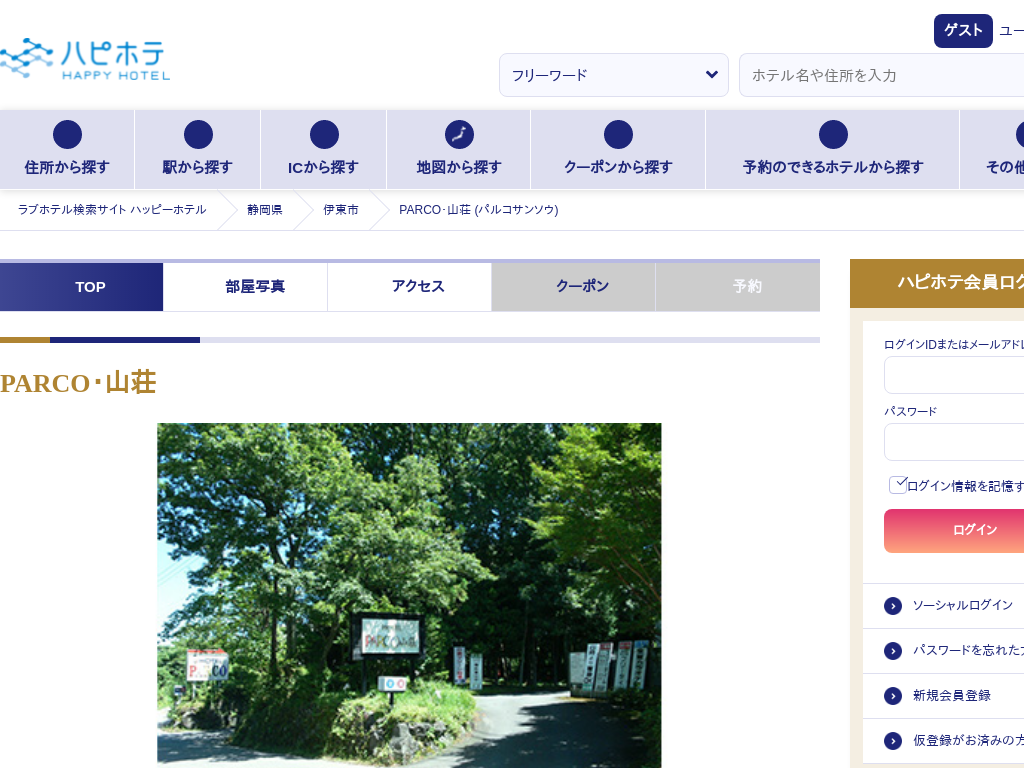
Task: Focus the ホテル名や住所を入力 search field
Action: pos(882,75)
